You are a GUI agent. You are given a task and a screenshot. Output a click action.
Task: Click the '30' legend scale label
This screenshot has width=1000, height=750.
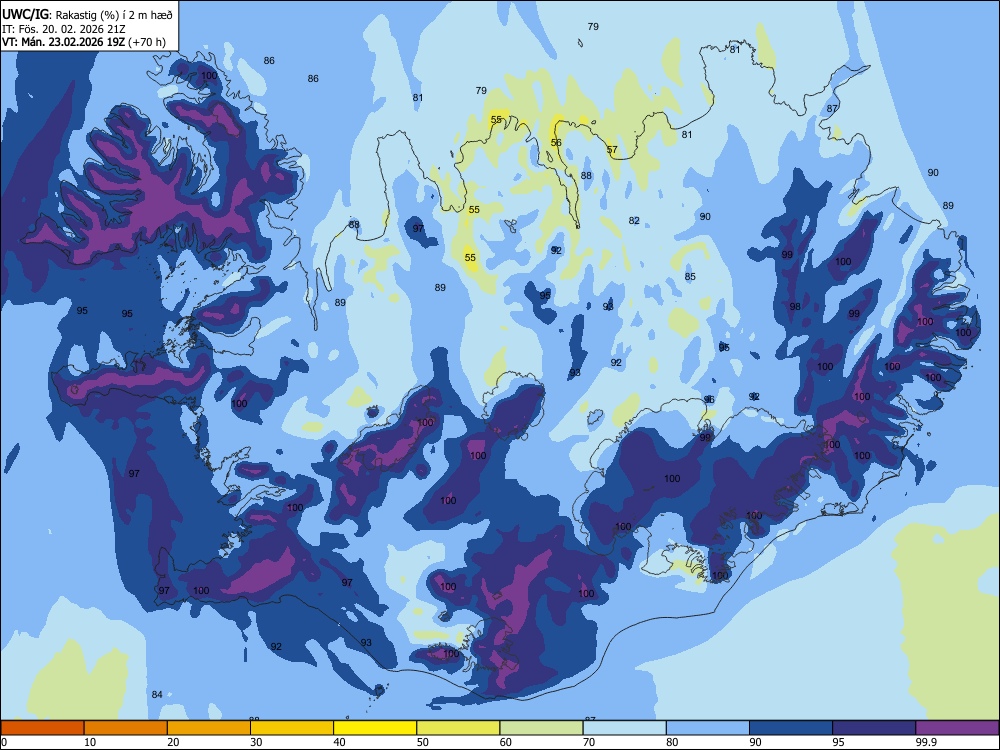point(256,742)
